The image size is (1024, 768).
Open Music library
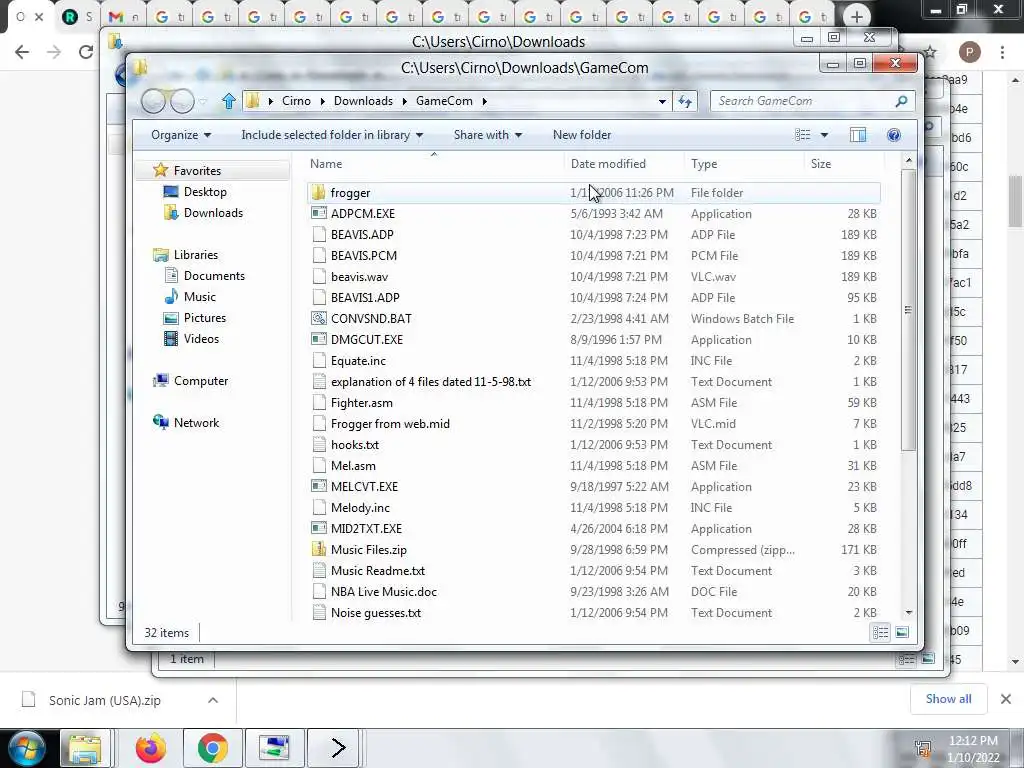click(199, 296)
